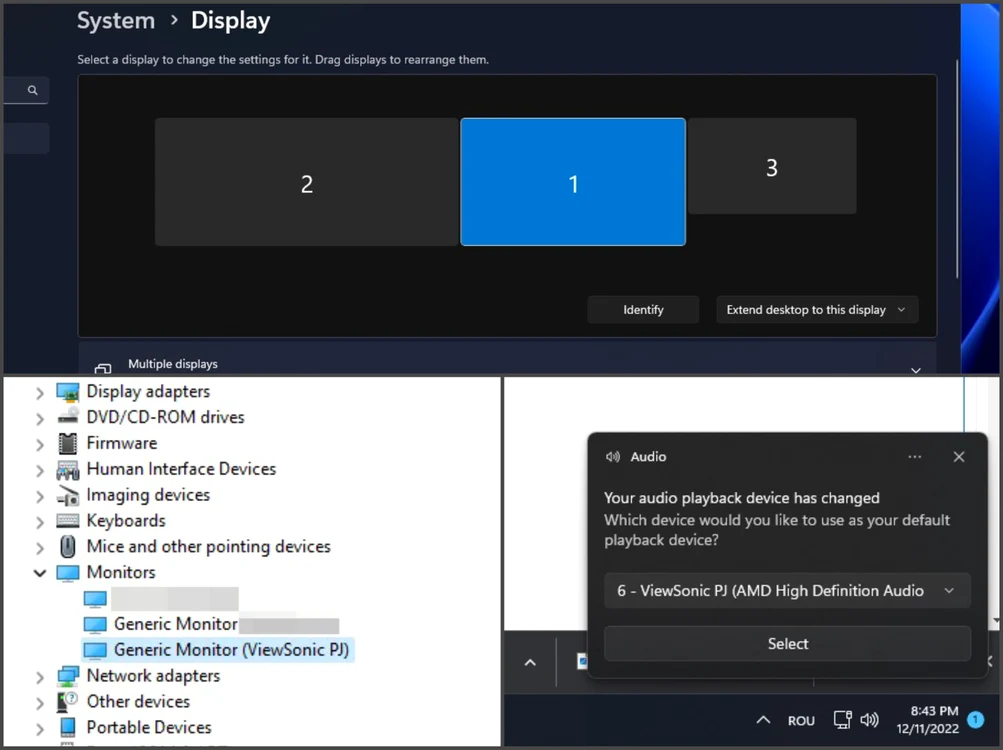Expand the Network adapters tree node
Viewport: 1003px width, 750px height.
(40, 676)
